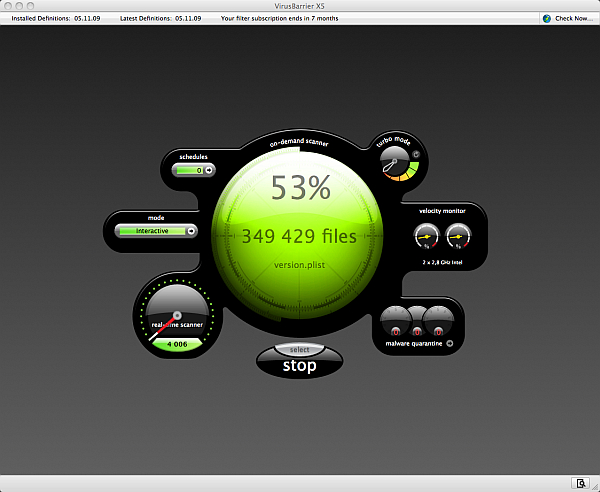Viewport: 600px width, 492px height.
Task: Open the schedules arrow button
Action: pos(209,170)
